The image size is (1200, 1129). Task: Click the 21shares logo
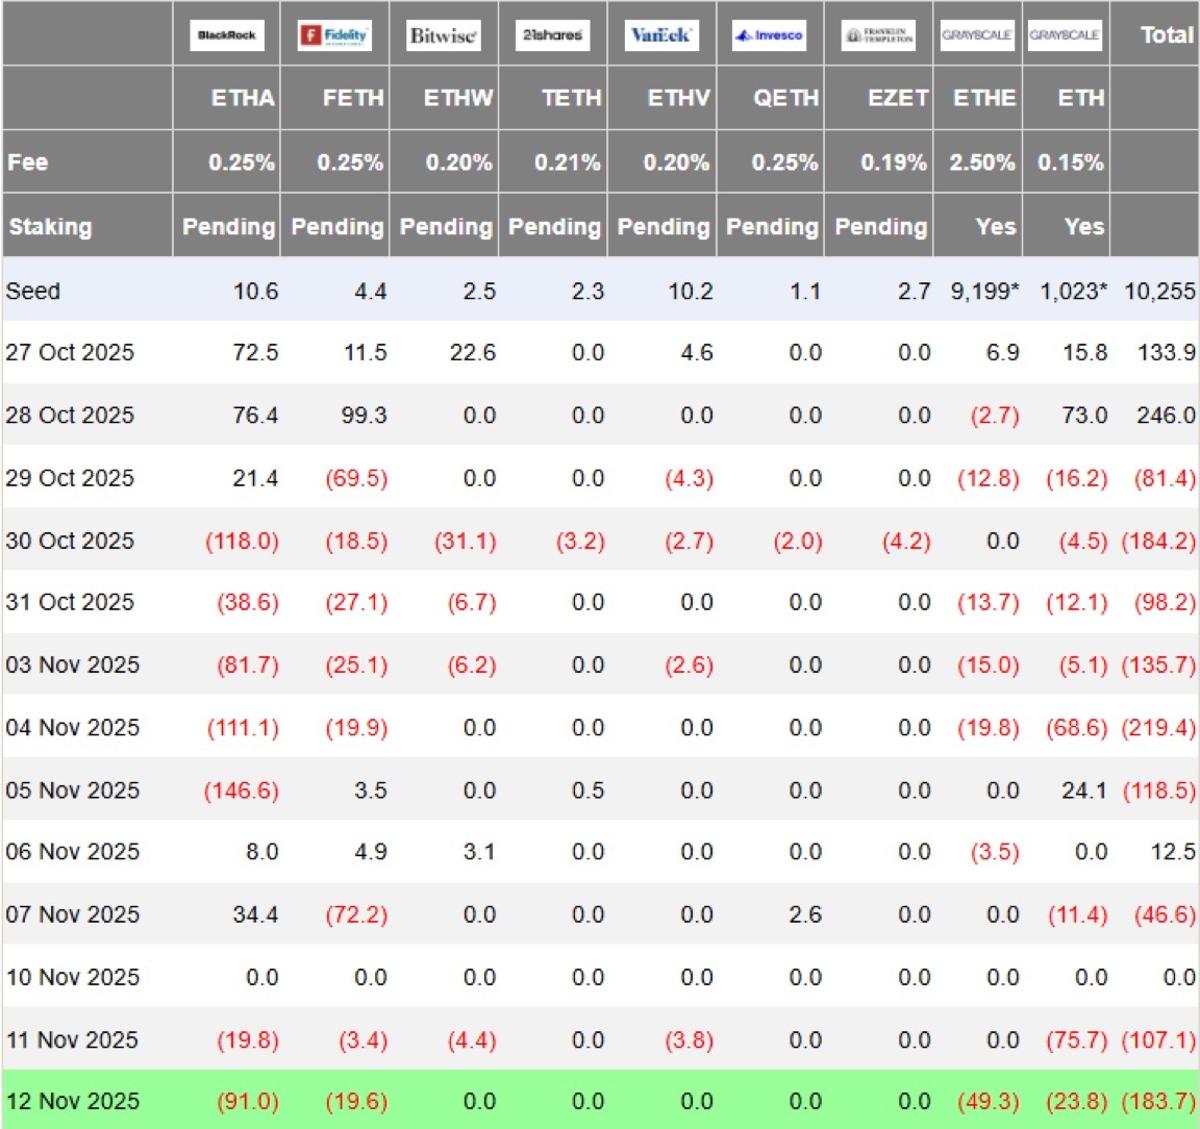point(552,35)
